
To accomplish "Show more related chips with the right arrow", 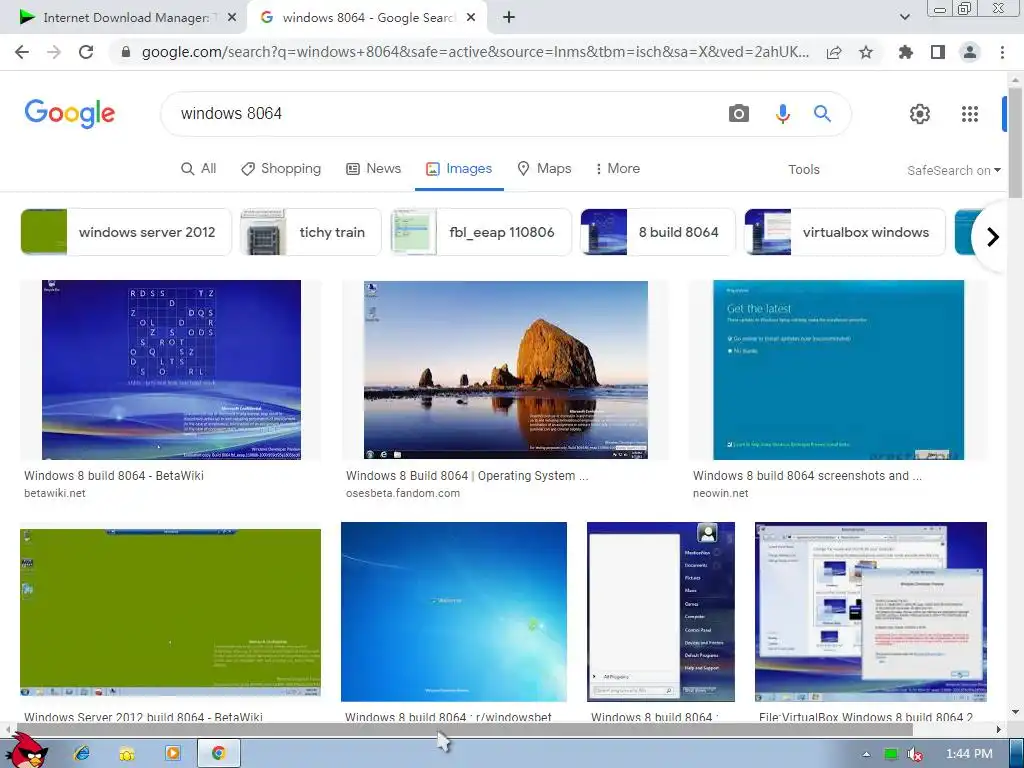I will pyautogui.click(x=993, y=236).
